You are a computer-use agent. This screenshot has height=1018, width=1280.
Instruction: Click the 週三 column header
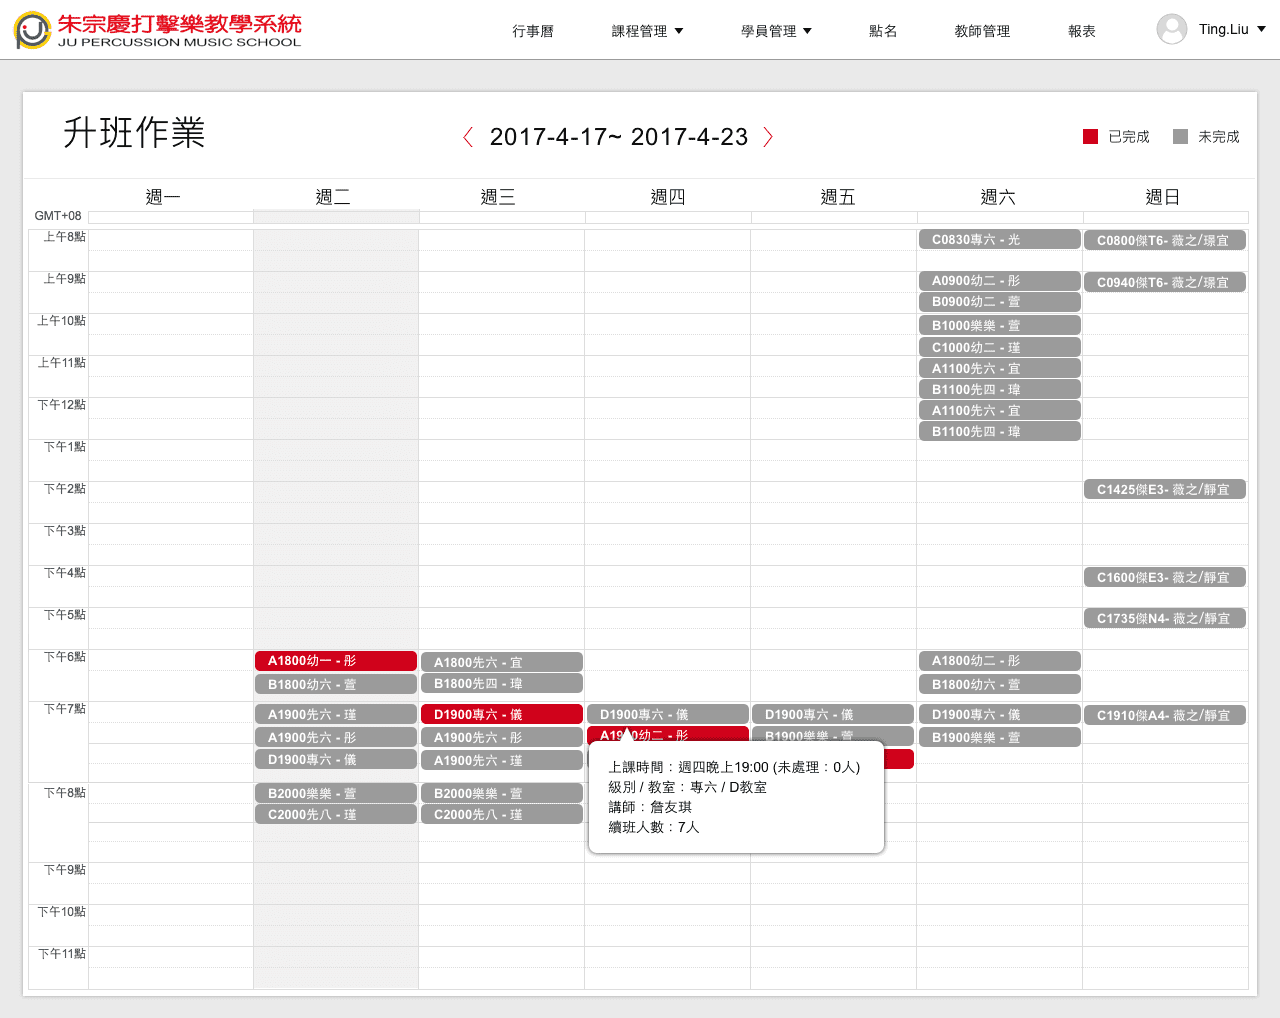pyautogui.click(x=498, y=197)
